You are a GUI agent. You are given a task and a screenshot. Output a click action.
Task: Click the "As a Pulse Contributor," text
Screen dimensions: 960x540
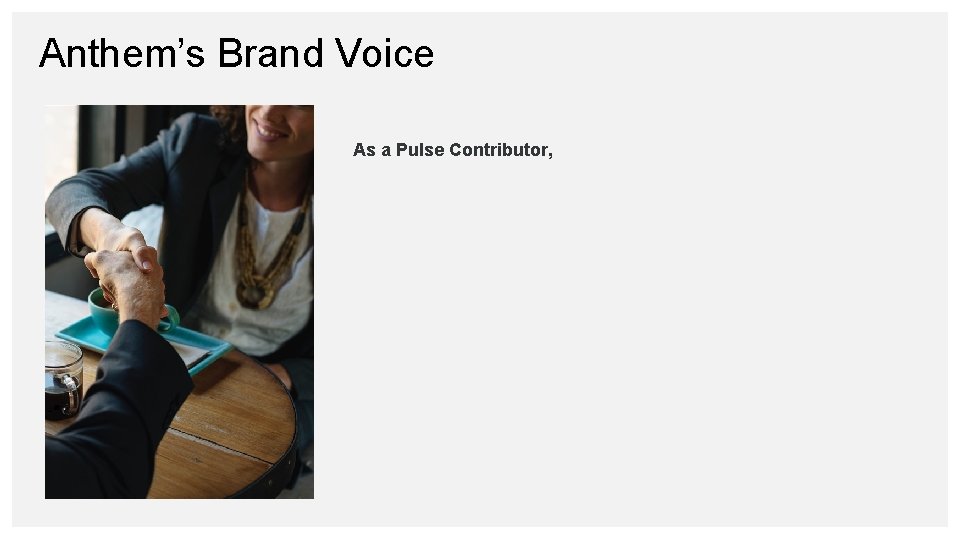[x=453, y=150]
